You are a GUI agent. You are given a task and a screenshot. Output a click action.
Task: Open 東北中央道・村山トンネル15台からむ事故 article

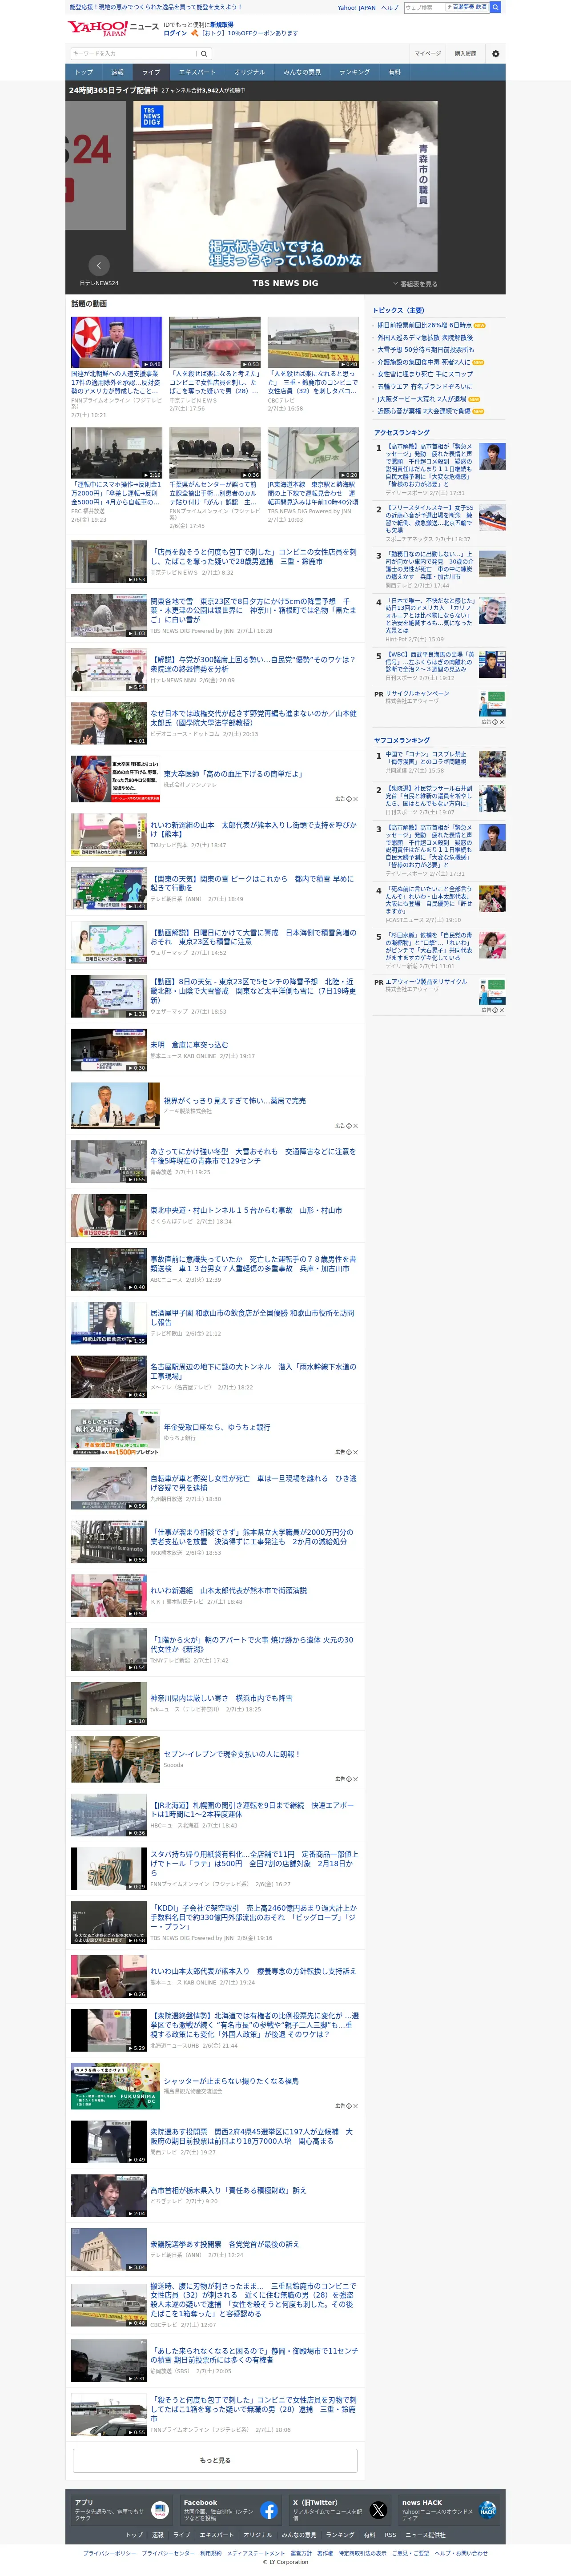[246, 1210]
